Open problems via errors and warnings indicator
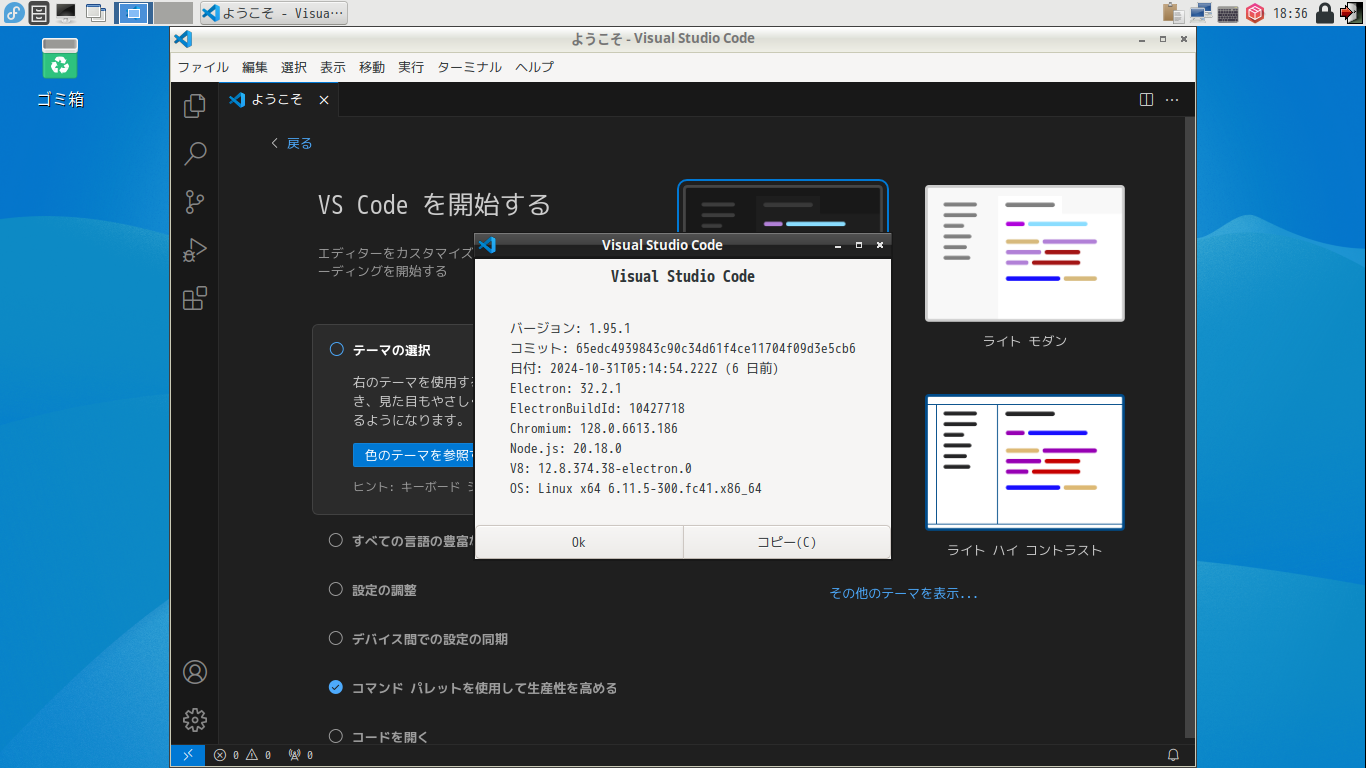 pos(242,755)
